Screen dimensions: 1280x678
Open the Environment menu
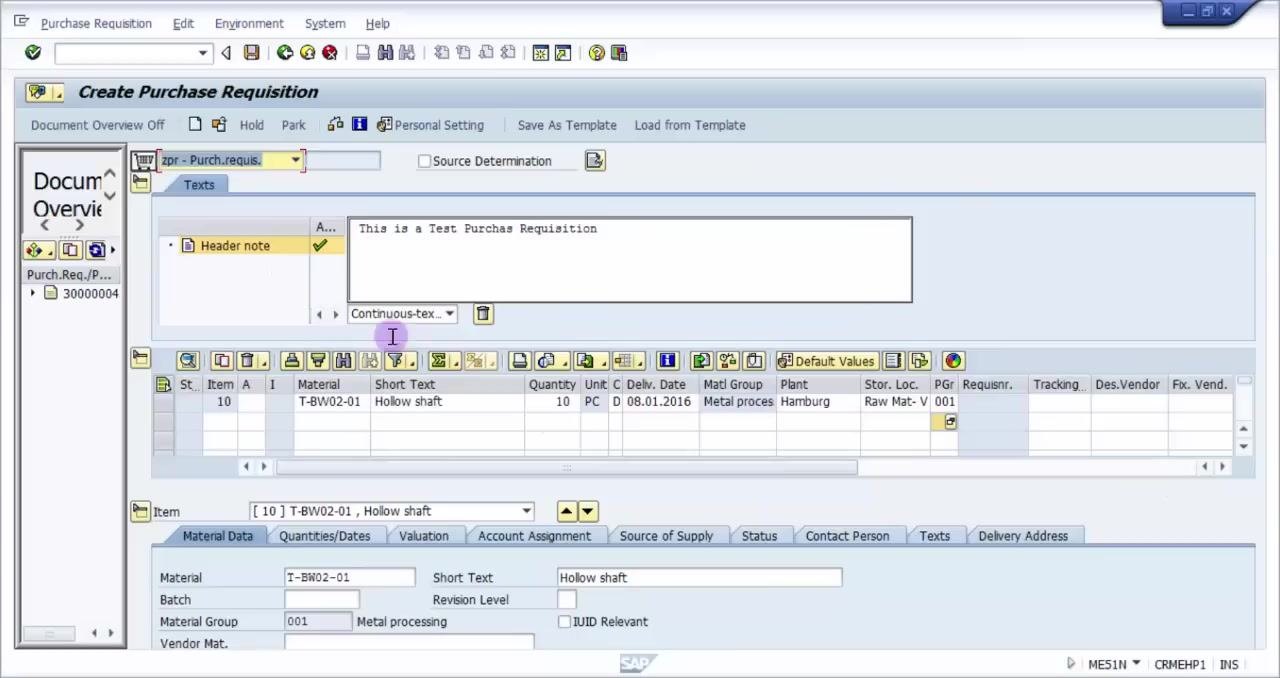249,23
